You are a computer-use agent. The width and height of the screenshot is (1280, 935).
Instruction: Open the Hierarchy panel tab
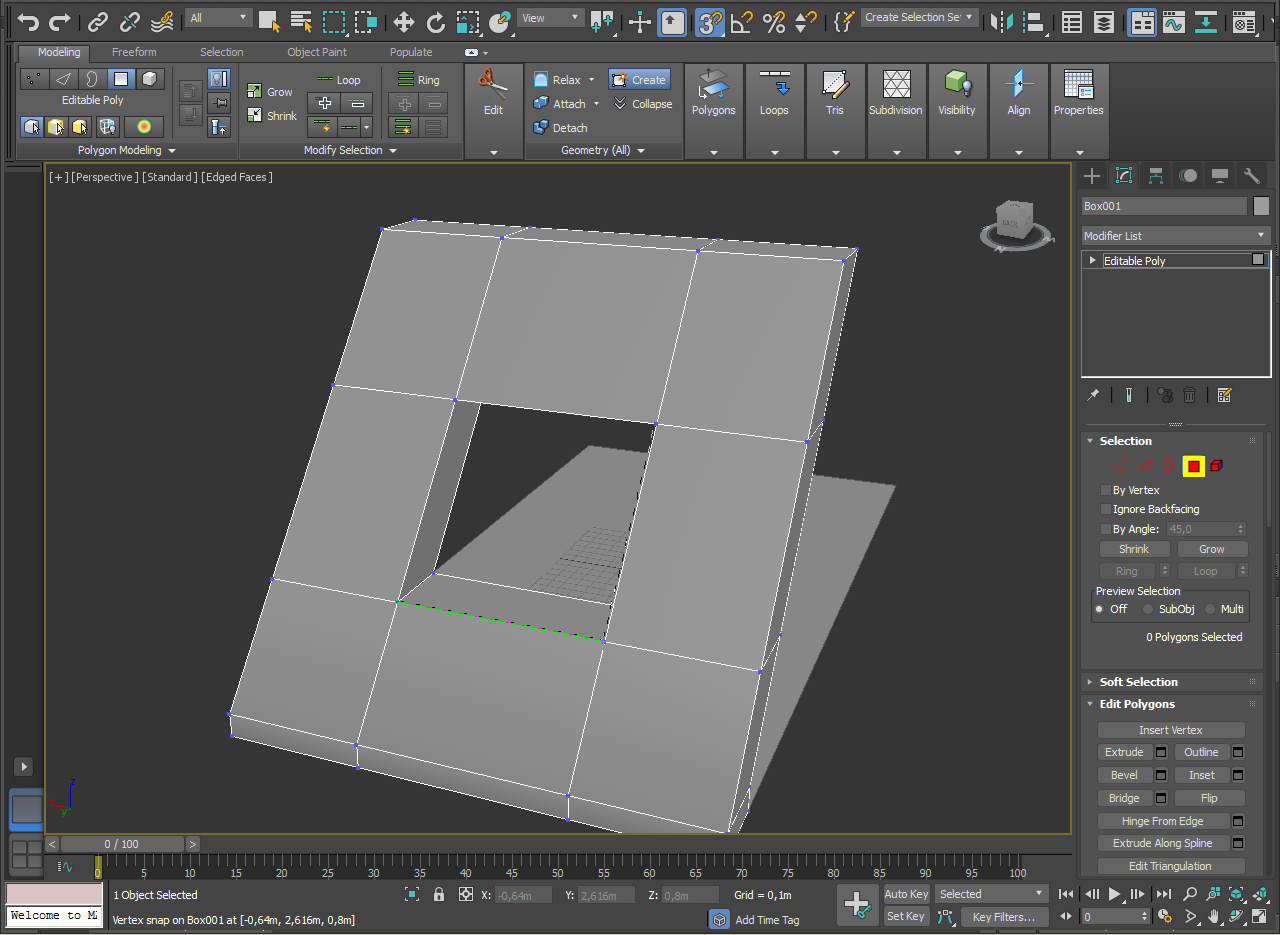click(1156, 176)
